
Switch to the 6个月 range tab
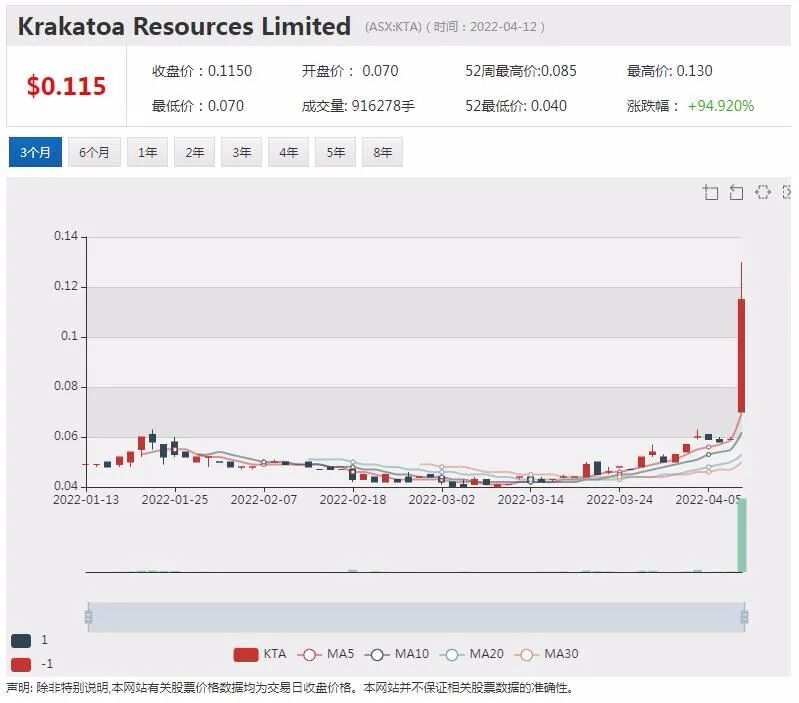[94, 152]
